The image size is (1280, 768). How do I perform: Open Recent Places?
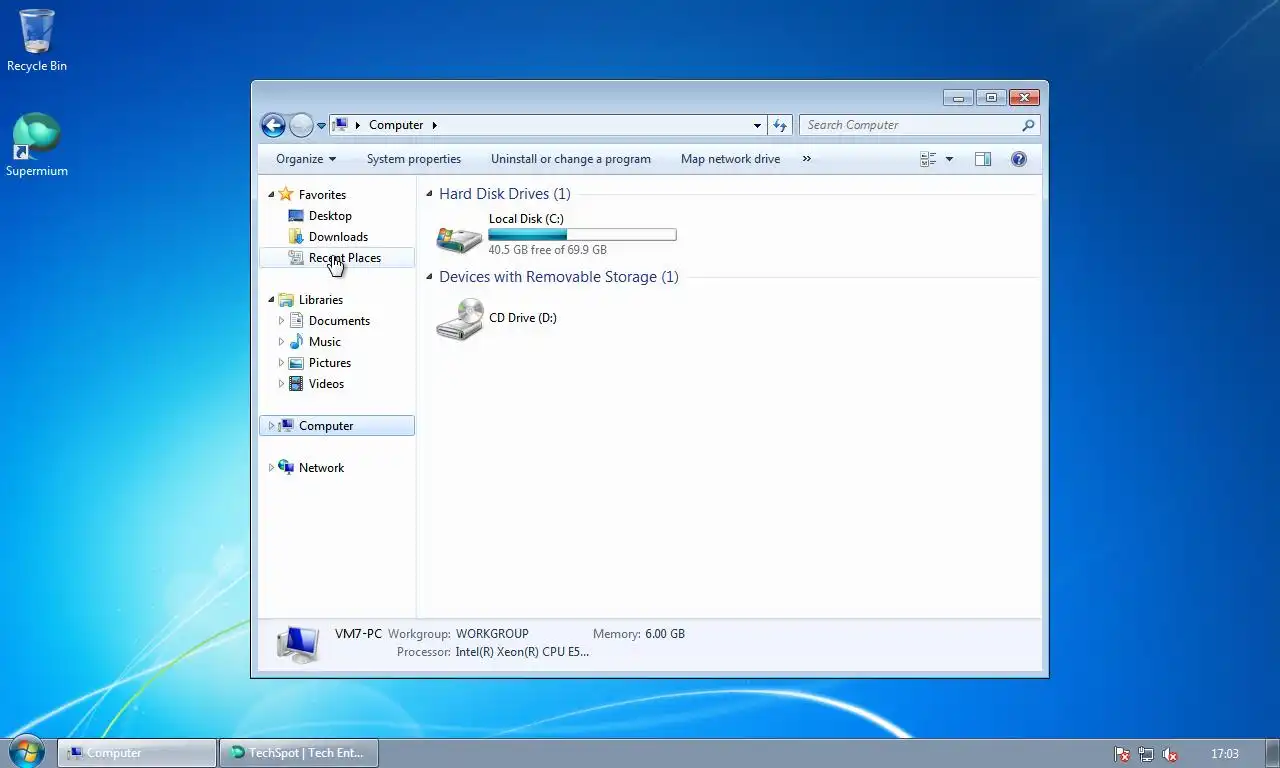click(x=344, y=258)
